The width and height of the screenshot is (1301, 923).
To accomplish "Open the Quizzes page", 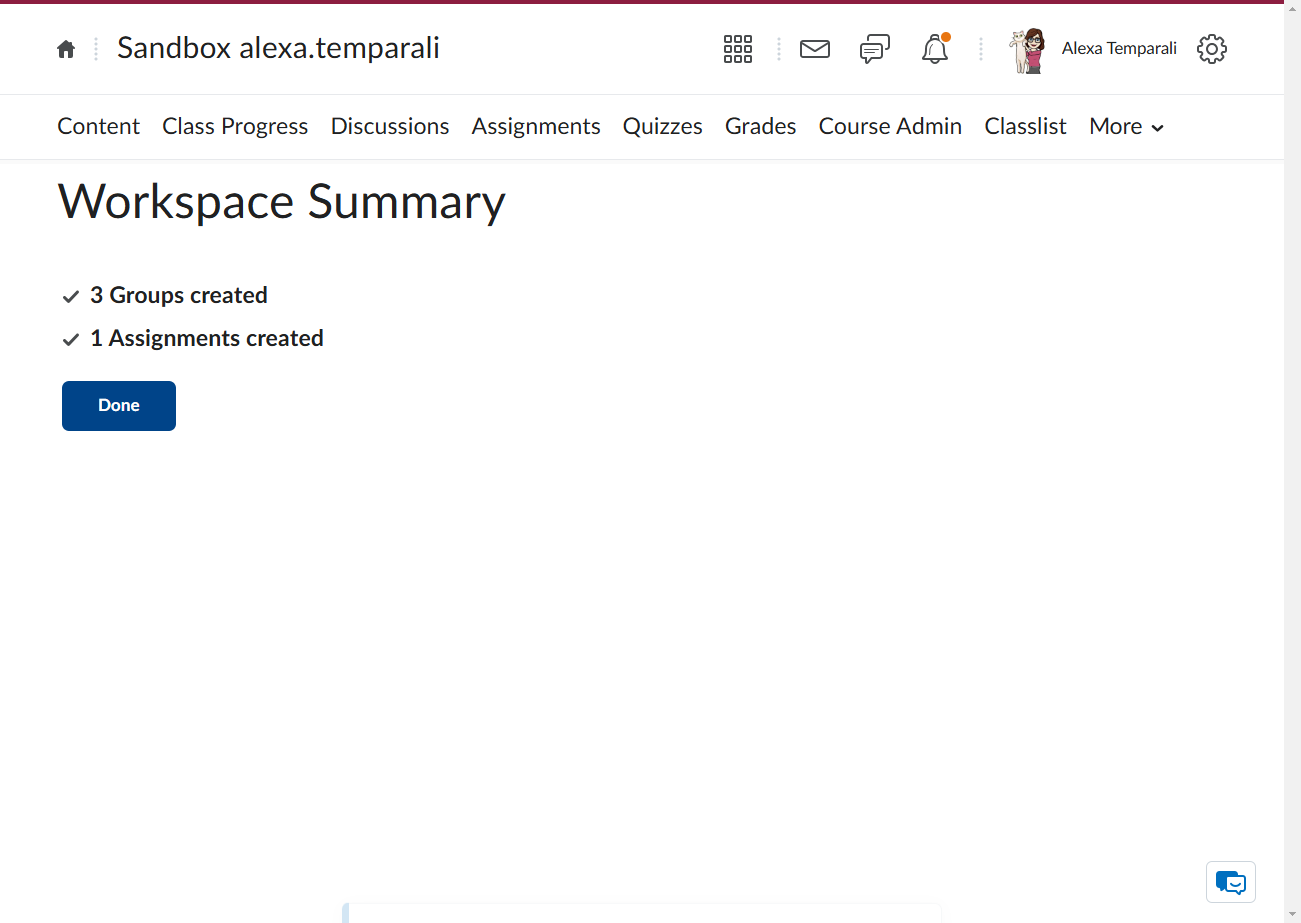I will (663, 127).
